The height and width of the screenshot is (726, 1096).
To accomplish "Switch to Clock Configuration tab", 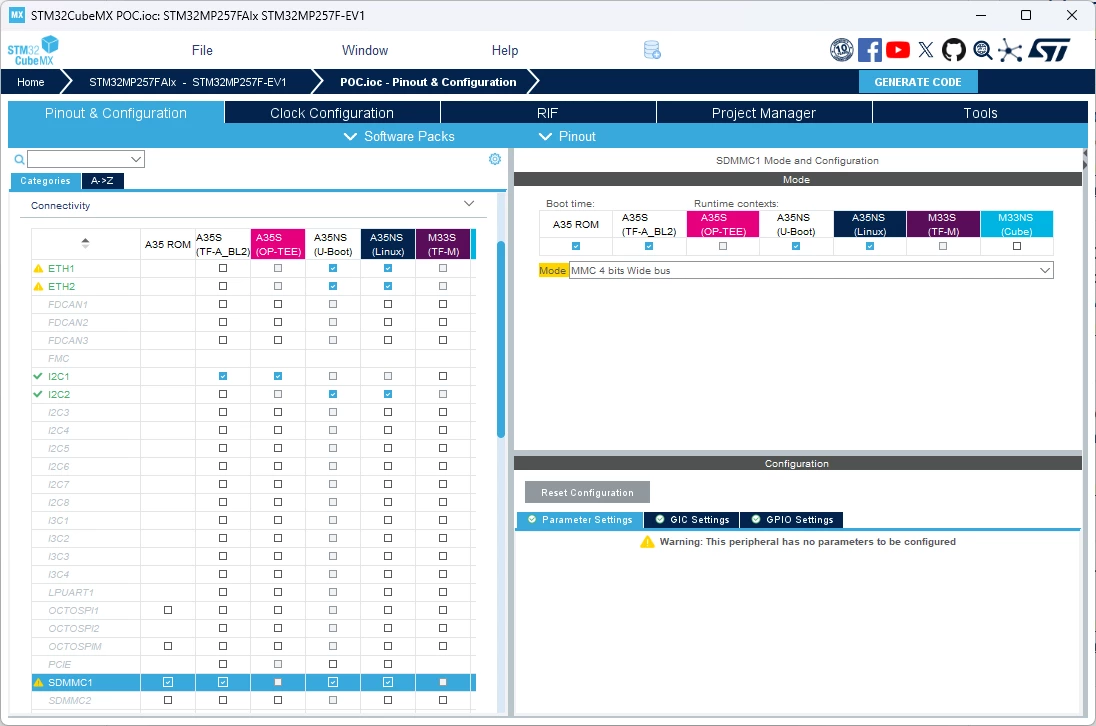I will pyautogui.click(x=332, y=113).
